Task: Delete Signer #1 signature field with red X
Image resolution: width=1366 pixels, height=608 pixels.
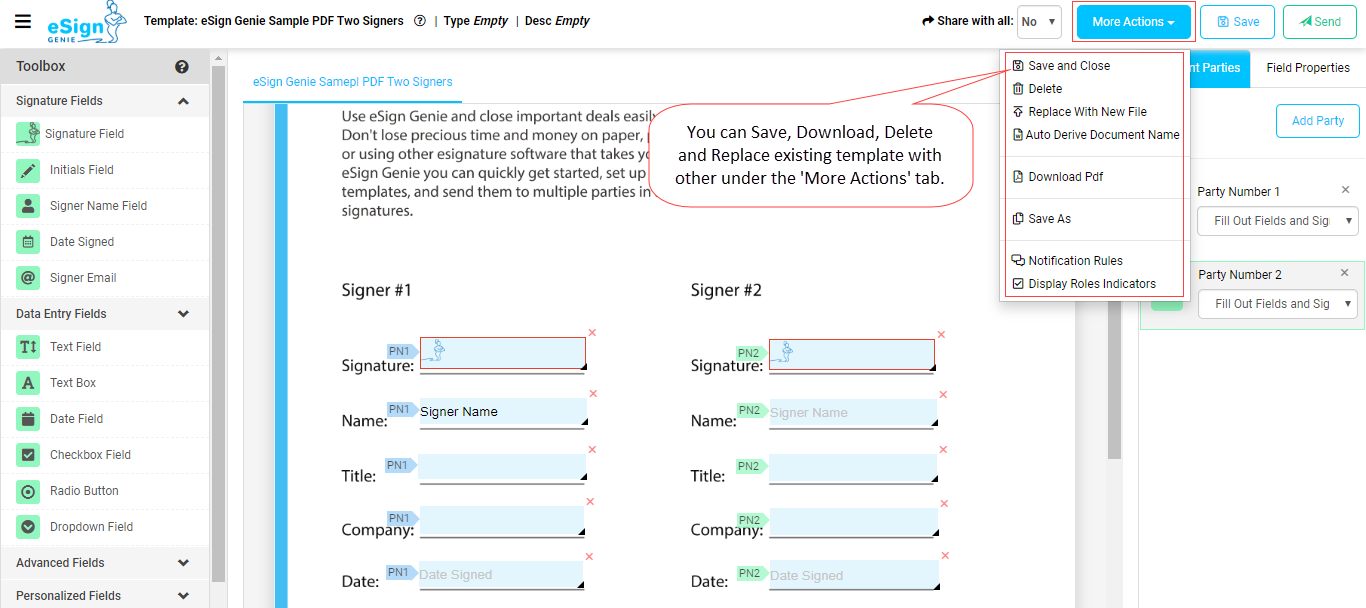Action: [x=592, y=333]
